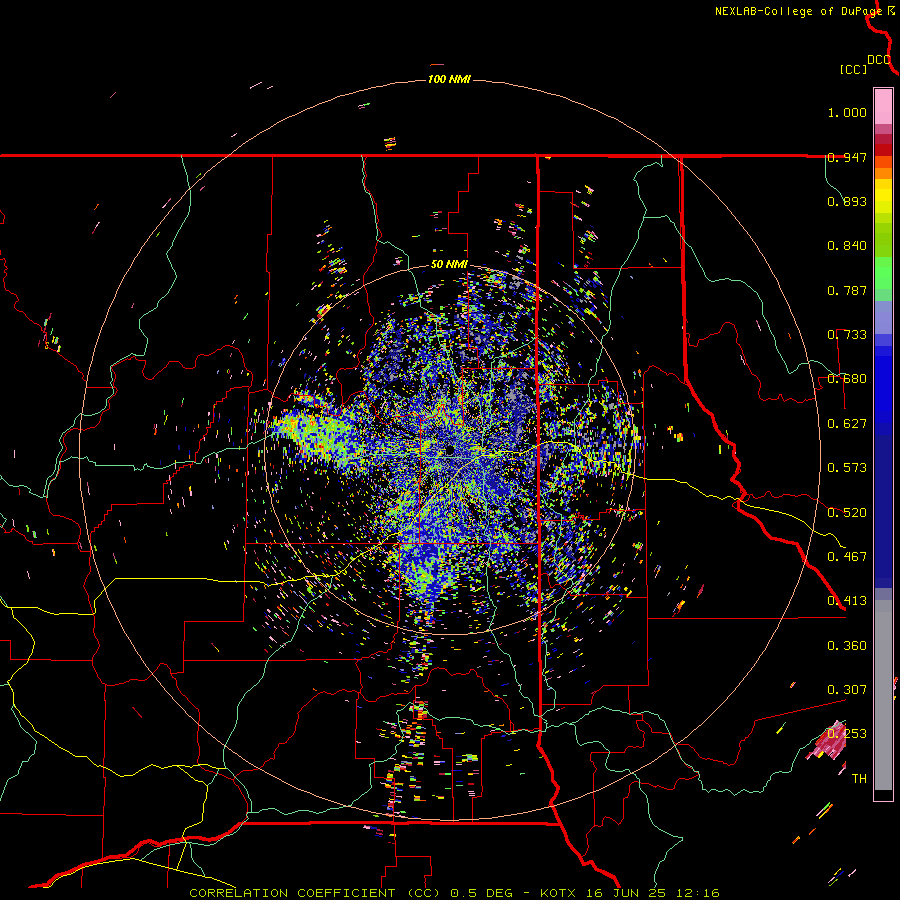Click the black radar site dot at map center
This screenshot has height=900, width=900.
(450, 451)
